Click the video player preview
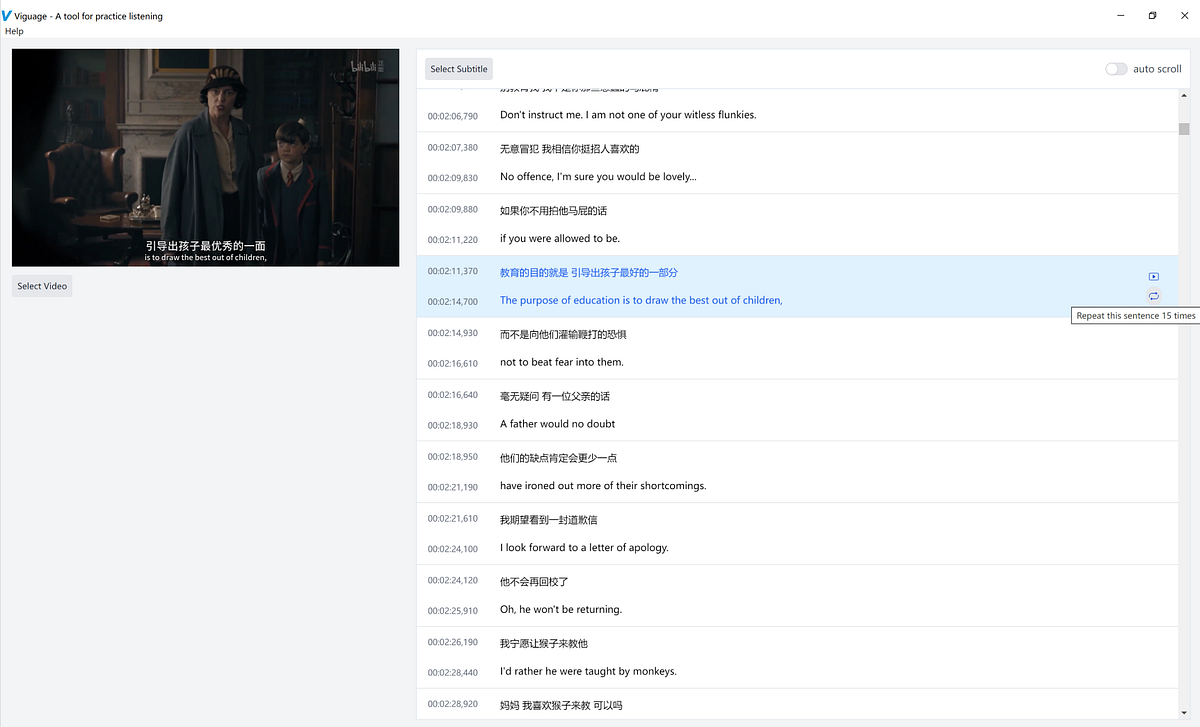This screenshot has height=727, width=1200. tap(204, 156)
